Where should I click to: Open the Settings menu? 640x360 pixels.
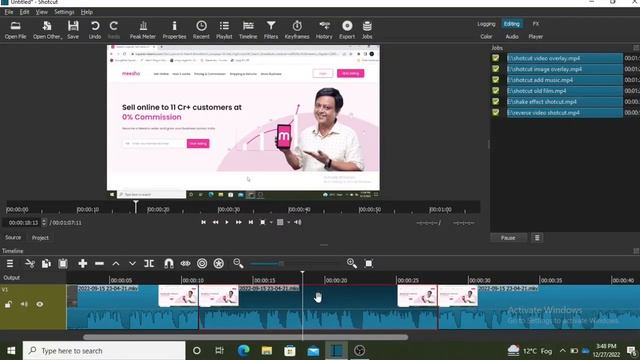64,12
